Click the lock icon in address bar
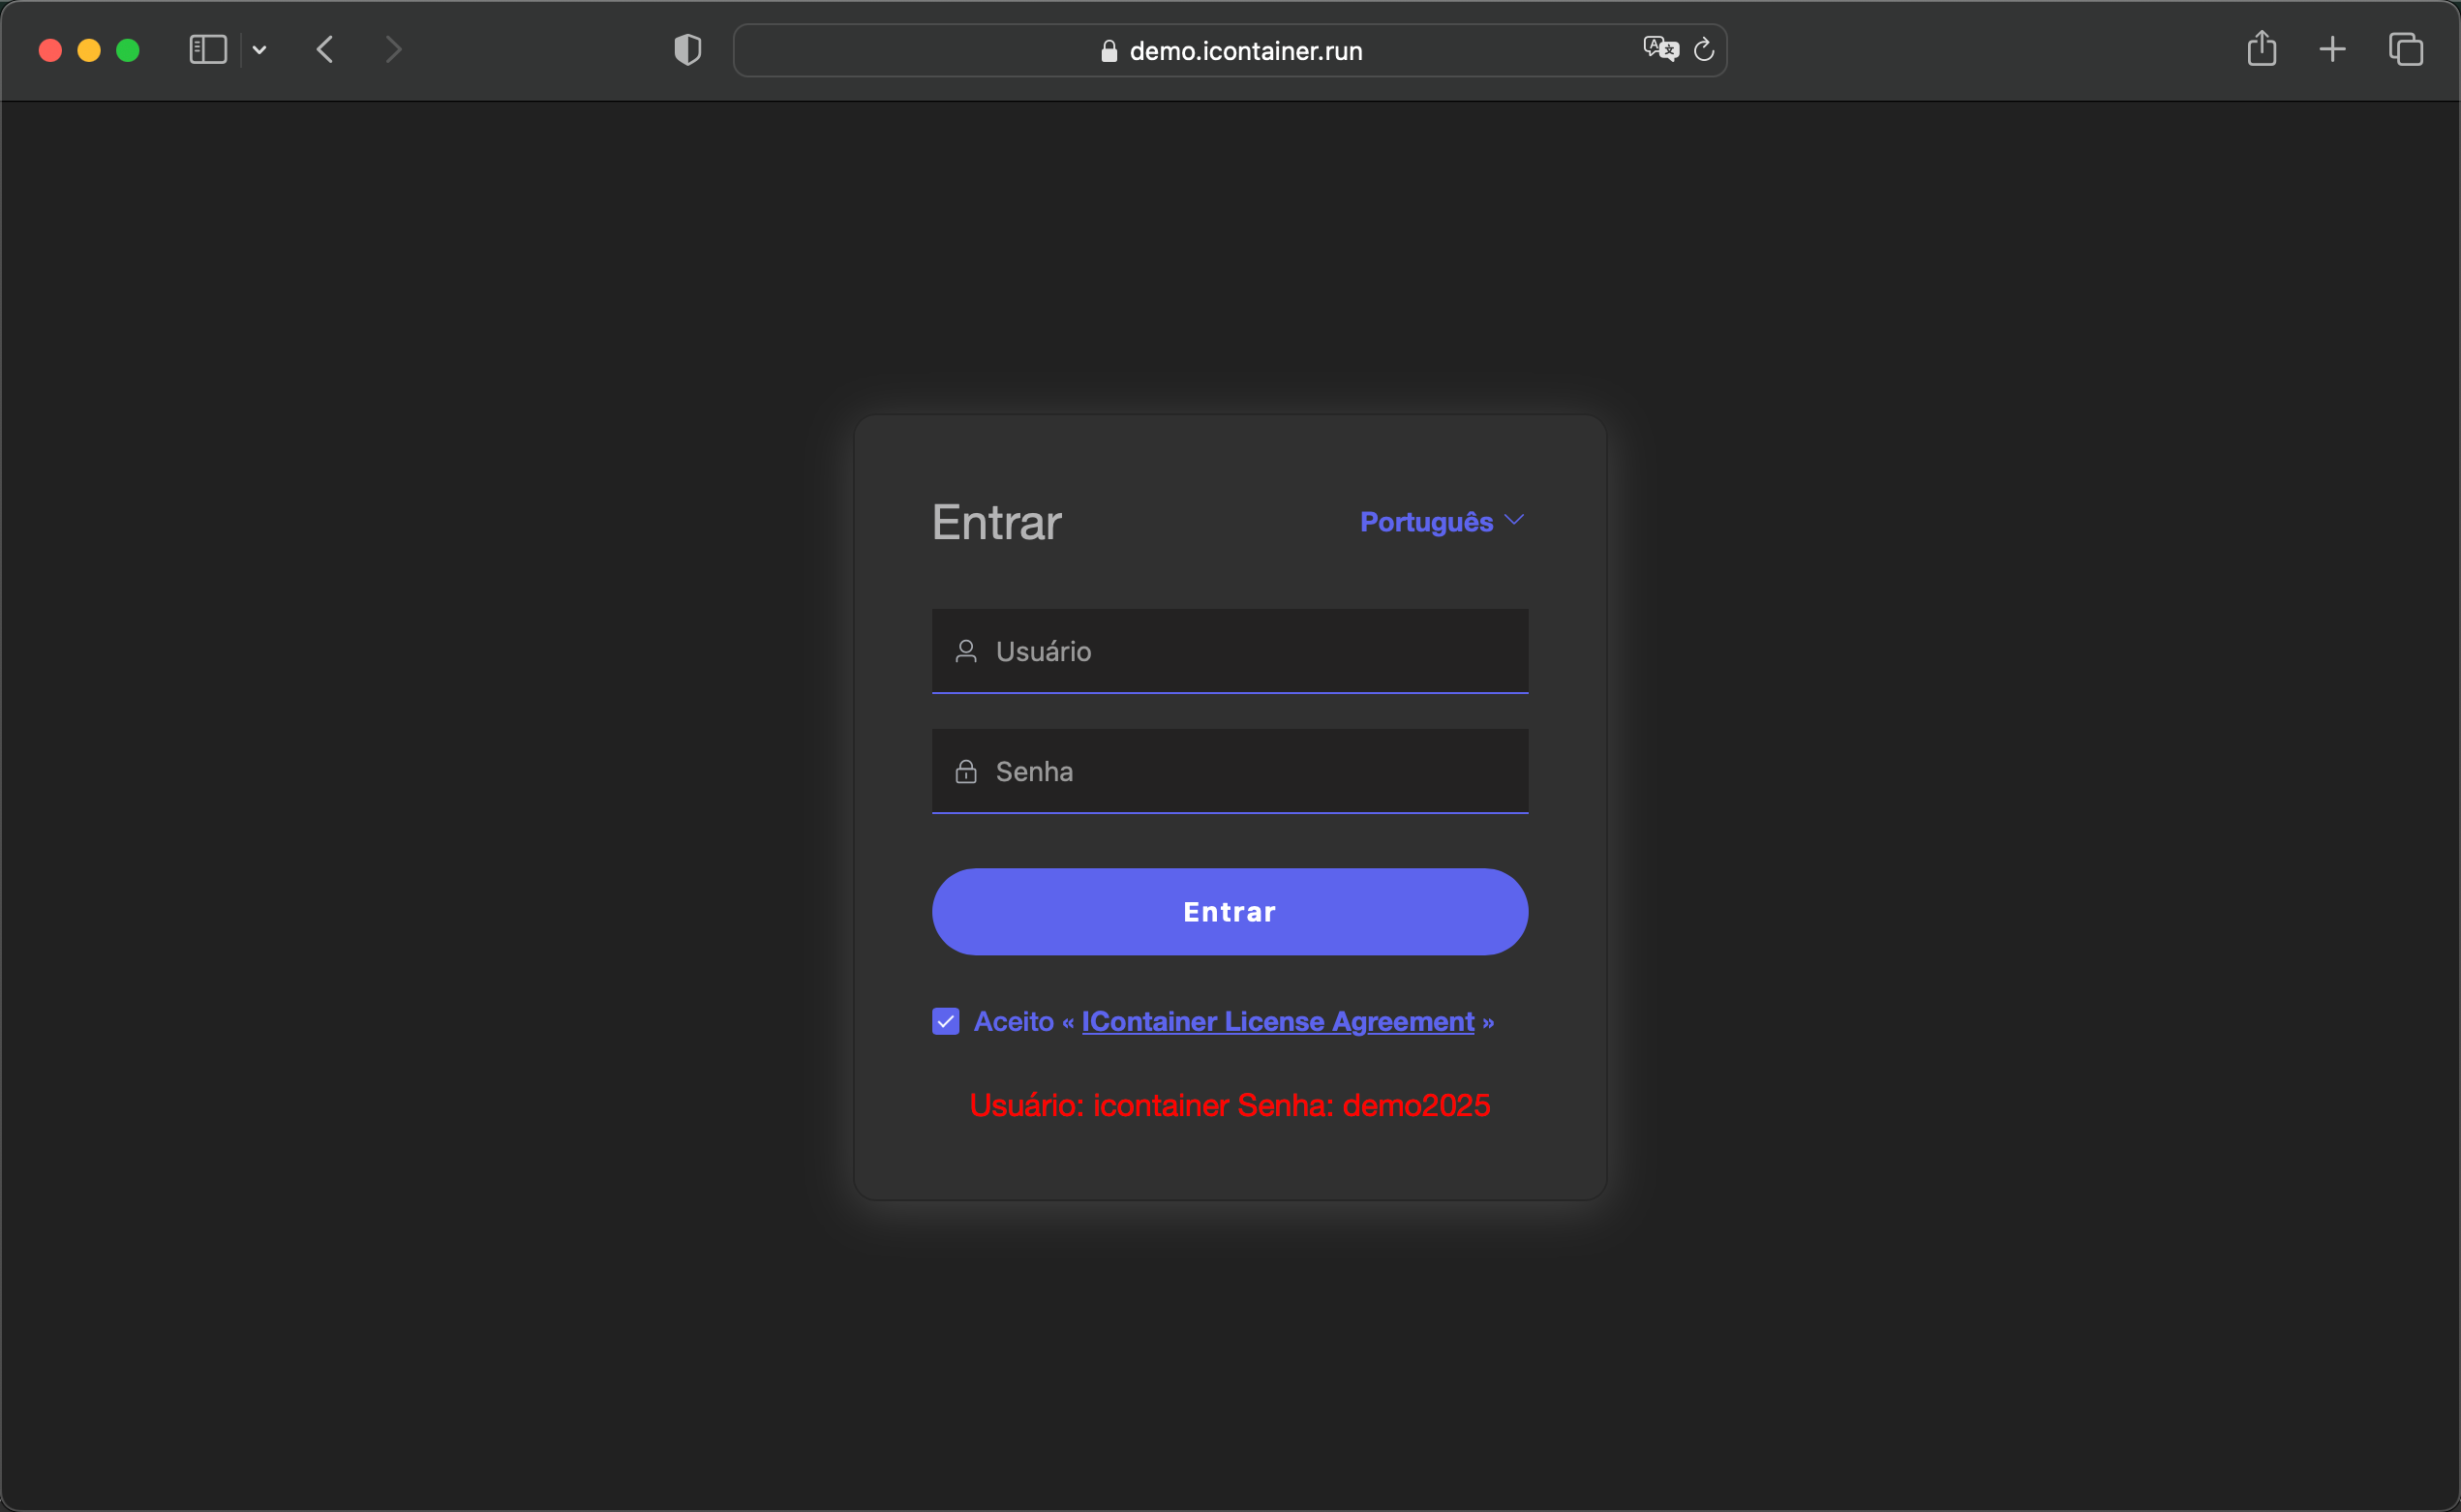This screenshot has width=2461, height=1512. [x=1109, y=51]
